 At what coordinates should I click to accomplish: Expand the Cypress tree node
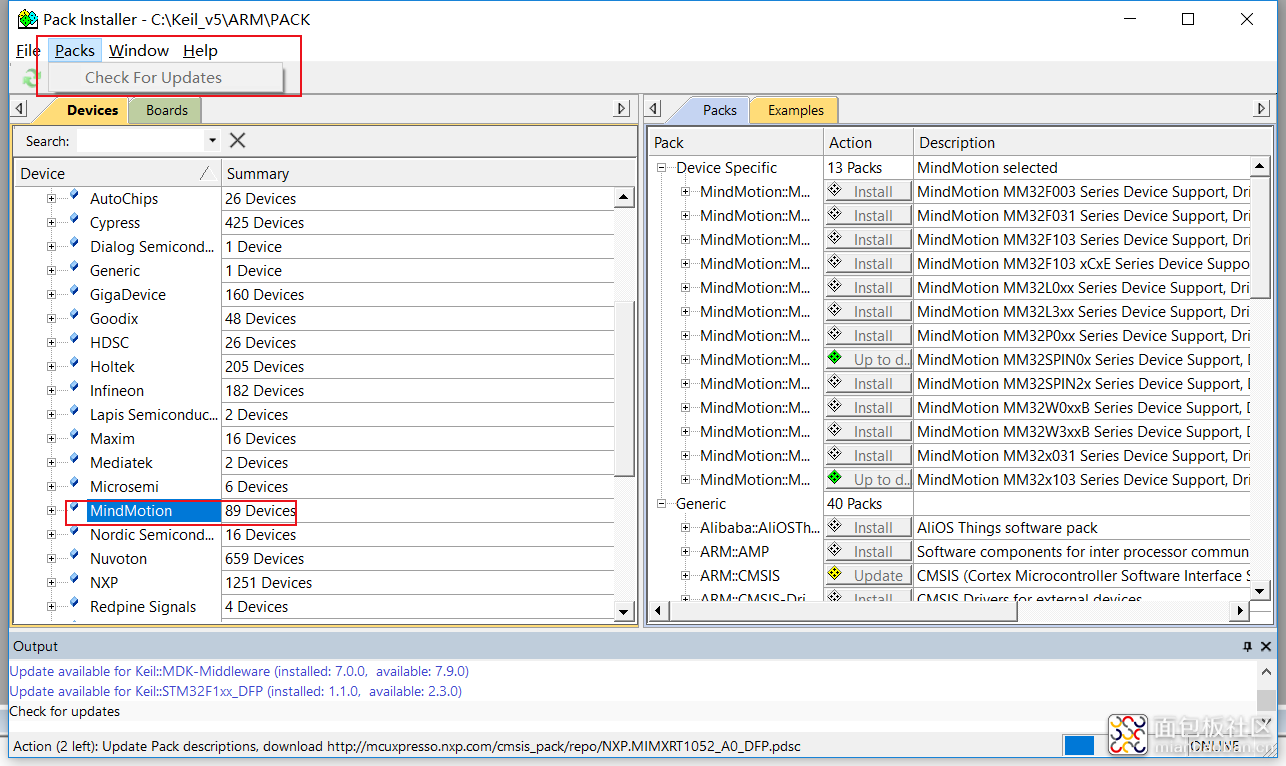click(51, 223)
